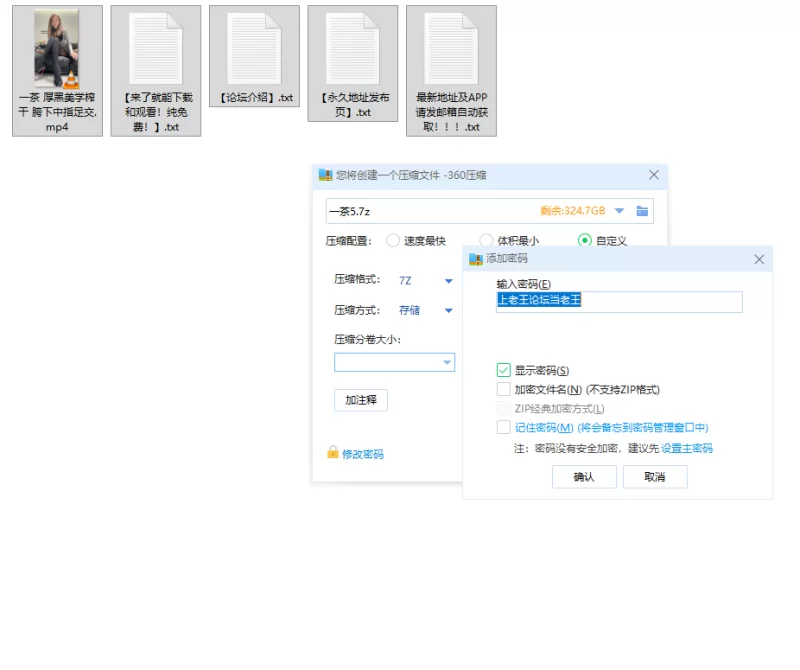Open the 压缩格式 7Z dropdown
The width and height of the screenshot is (800, 670).
[x=448, y=281]
